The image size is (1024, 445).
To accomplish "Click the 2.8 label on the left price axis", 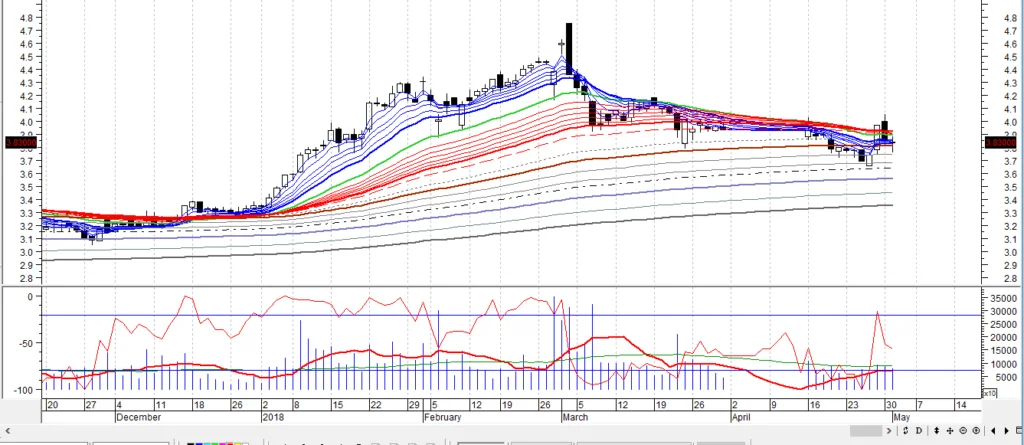I will [24, 279].
